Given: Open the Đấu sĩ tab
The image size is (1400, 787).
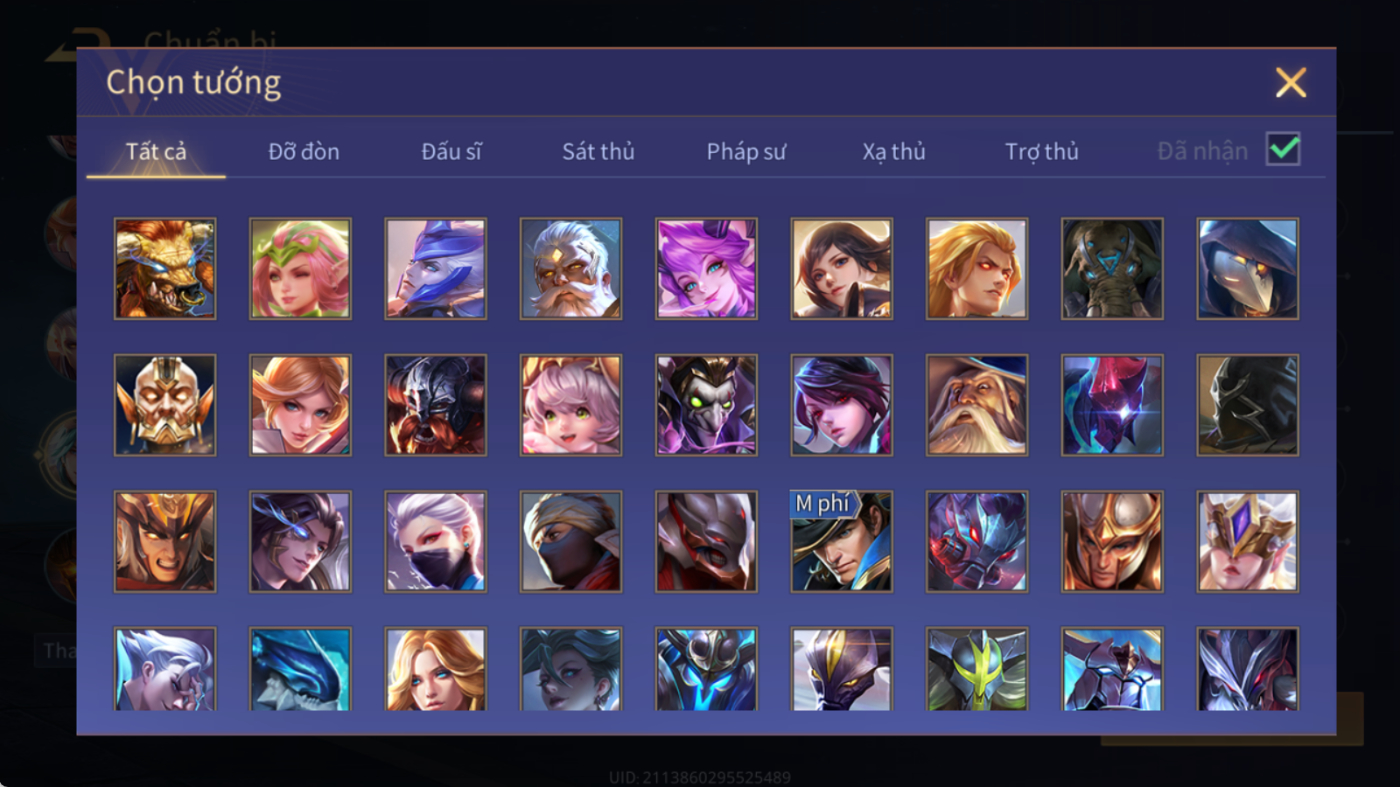Looking at the screenshot, I should 451,152.
